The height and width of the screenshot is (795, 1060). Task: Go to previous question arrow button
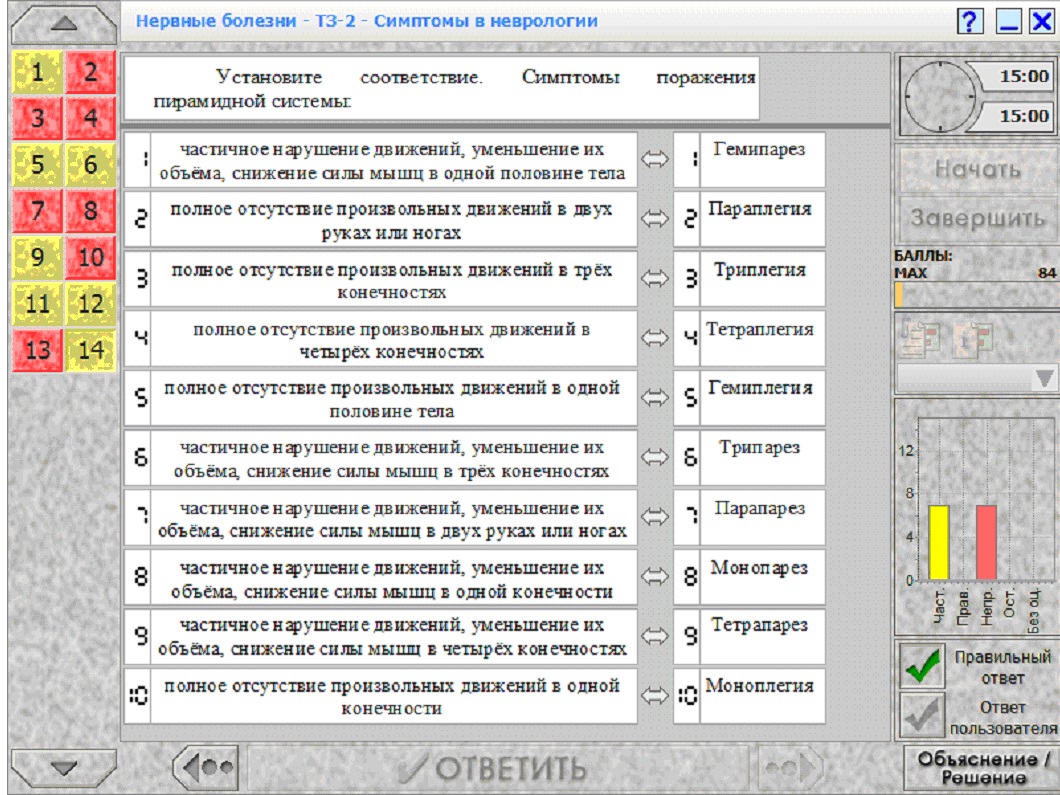coord(206,767)
